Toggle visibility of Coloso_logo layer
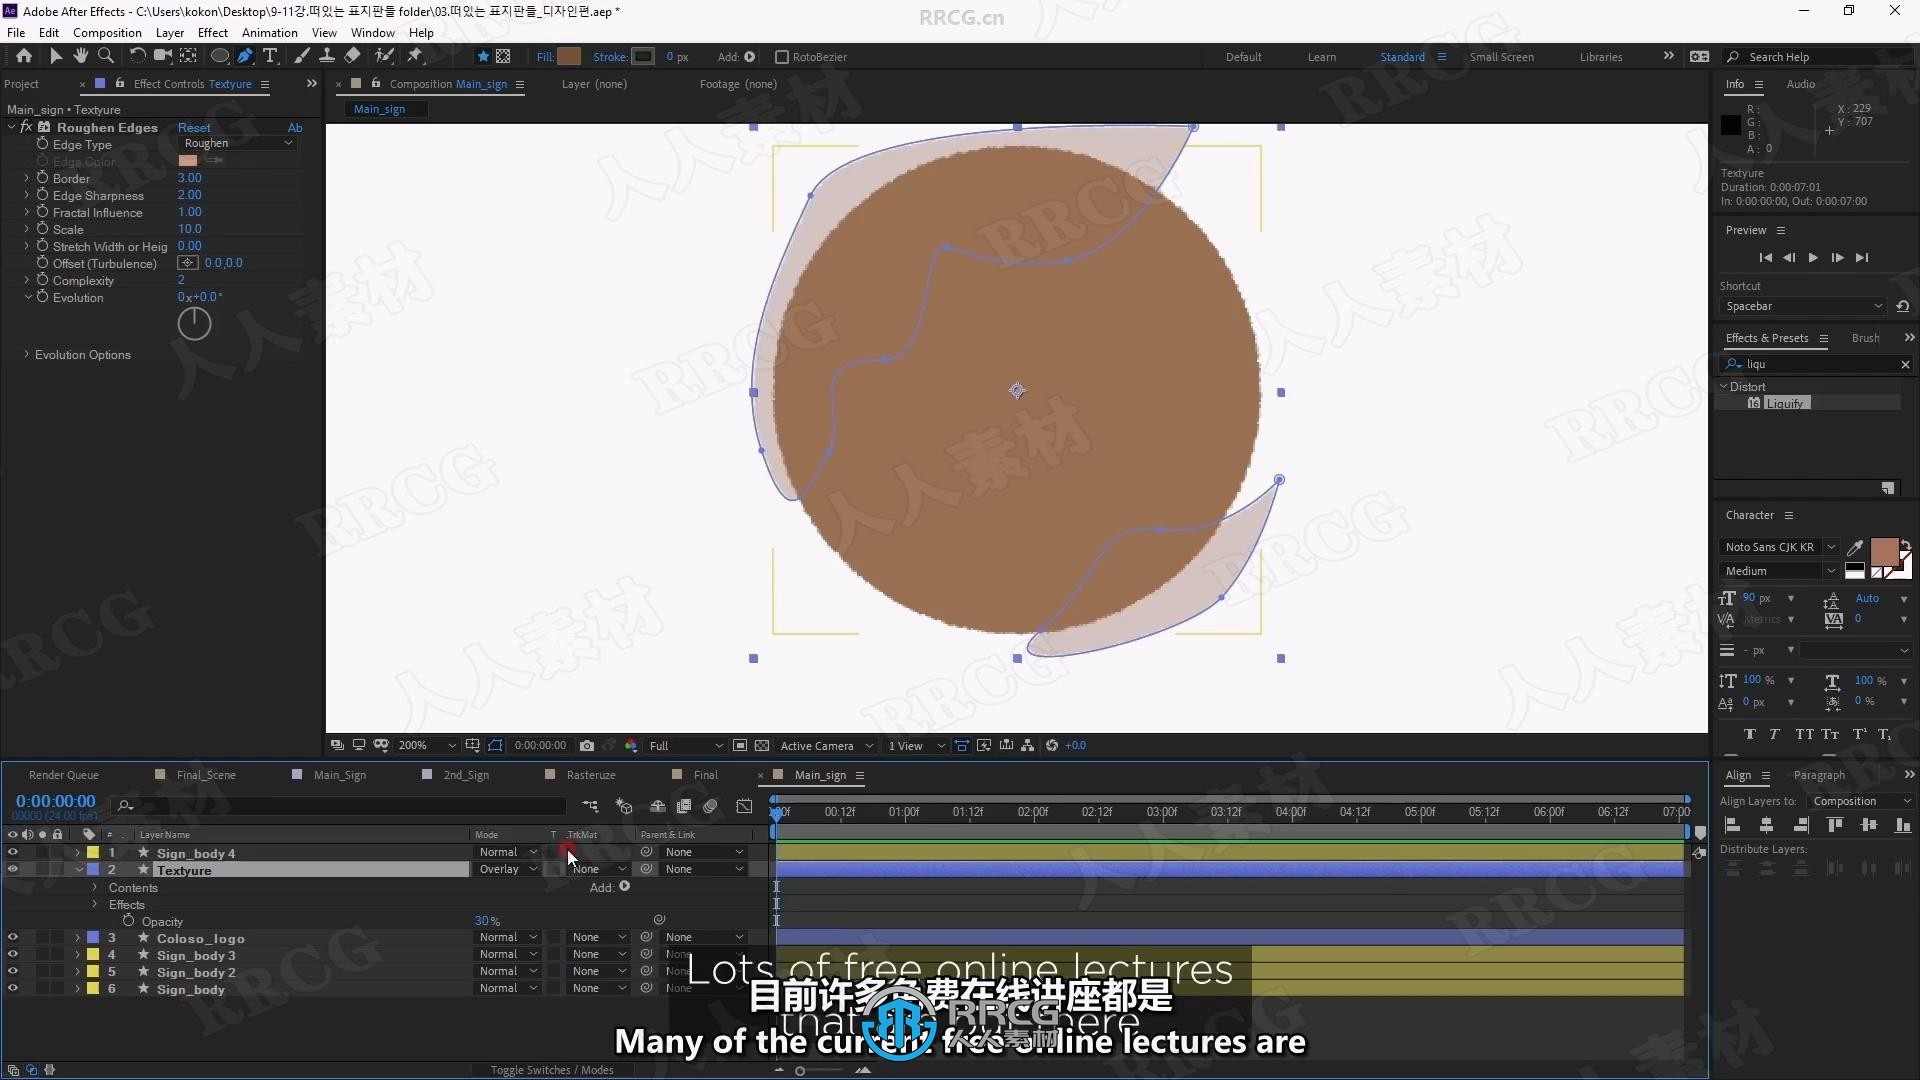 [x=12, y=938]
